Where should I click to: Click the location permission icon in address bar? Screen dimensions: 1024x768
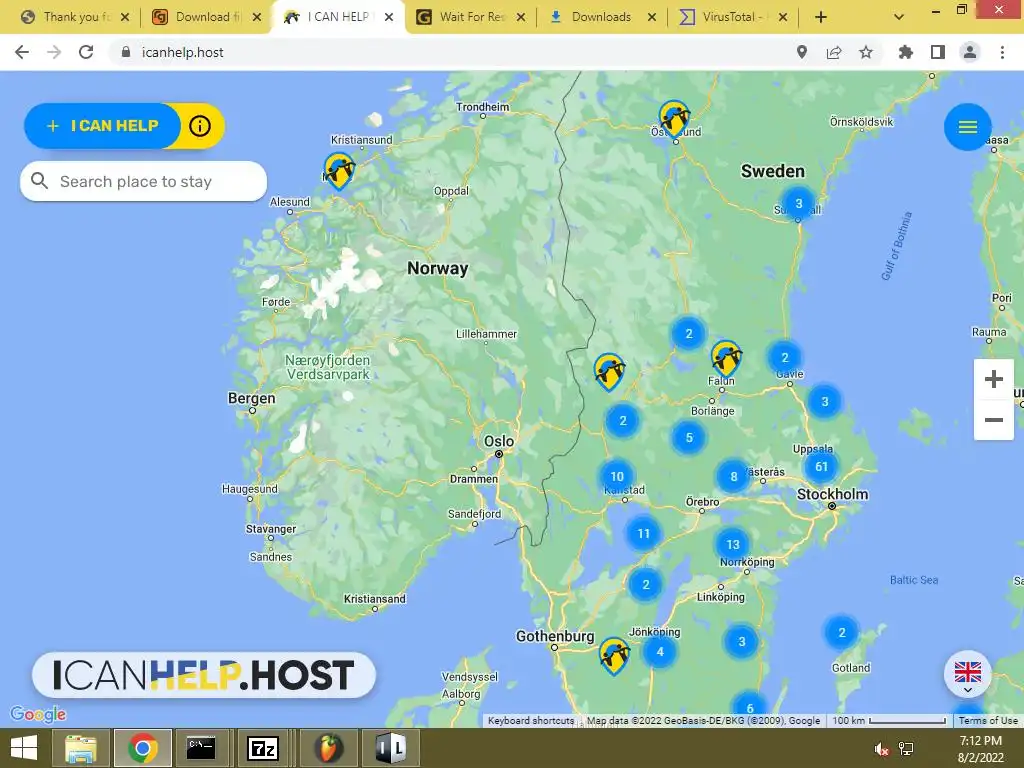801,52
